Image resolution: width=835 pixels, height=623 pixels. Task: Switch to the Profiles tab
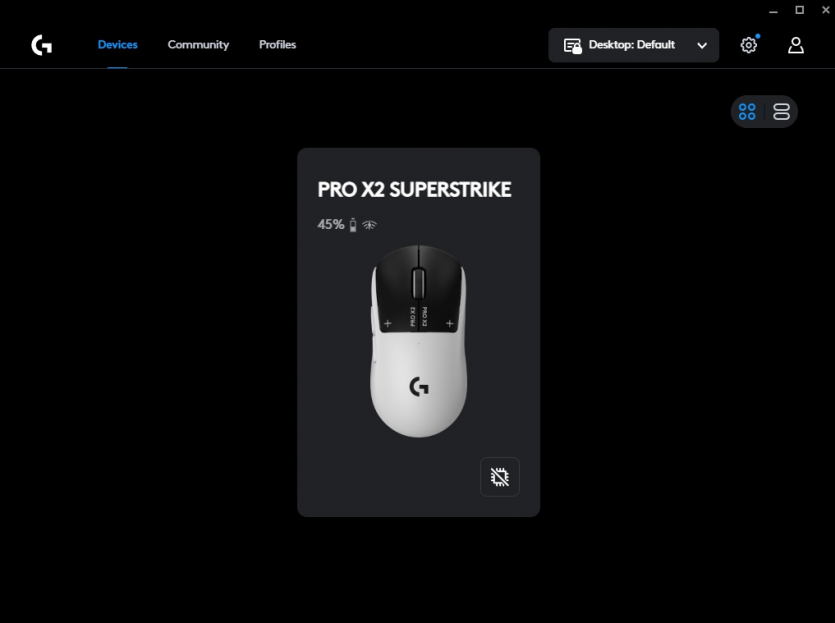click(x=277, y=45)
